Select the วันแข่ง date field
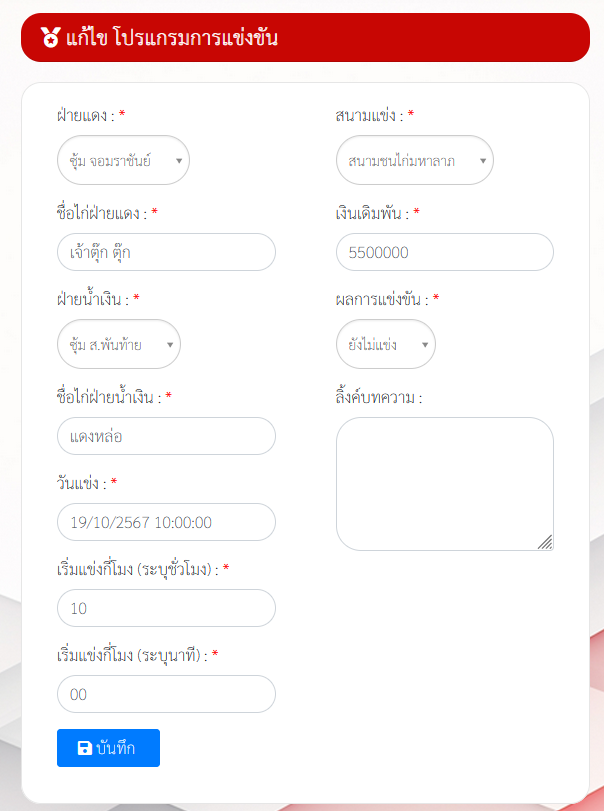 [166, 522]
